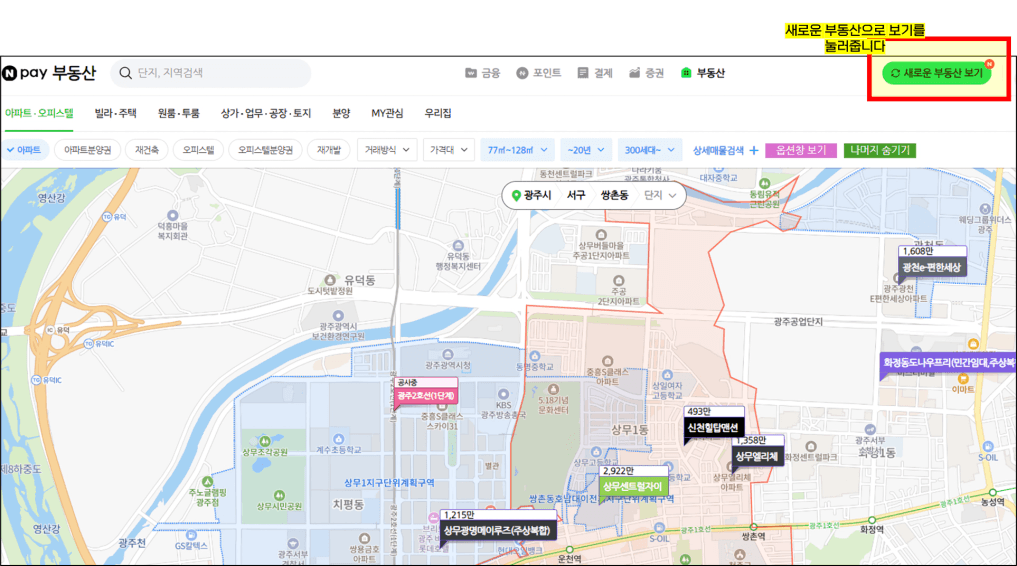Toggle the 아파트 property type filter
The image size is (1017, 566).
point(24,150)
